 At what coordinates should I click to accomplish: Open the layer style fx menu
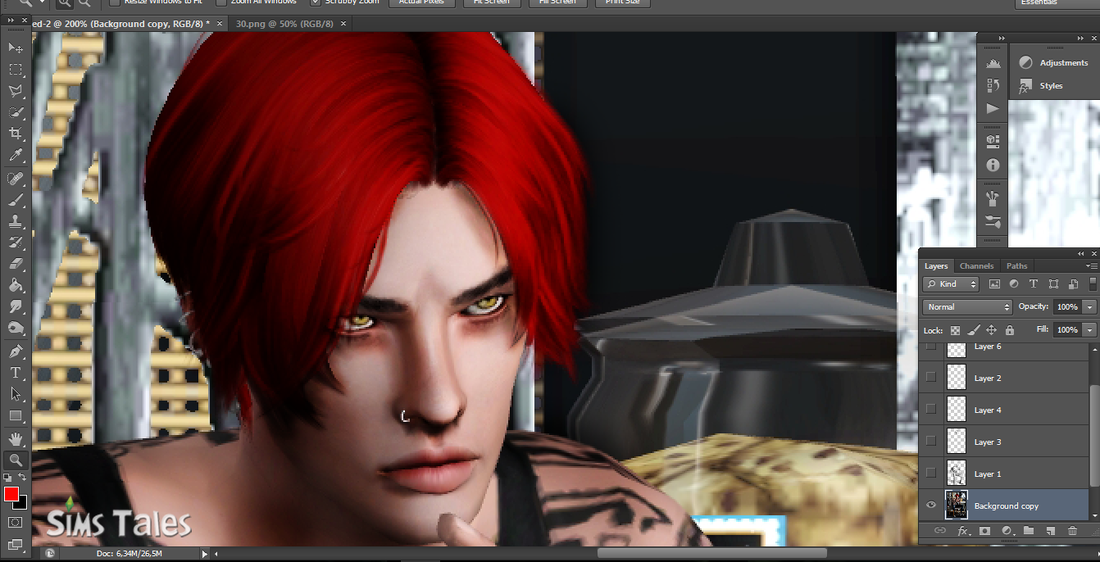tap(962, 531)
